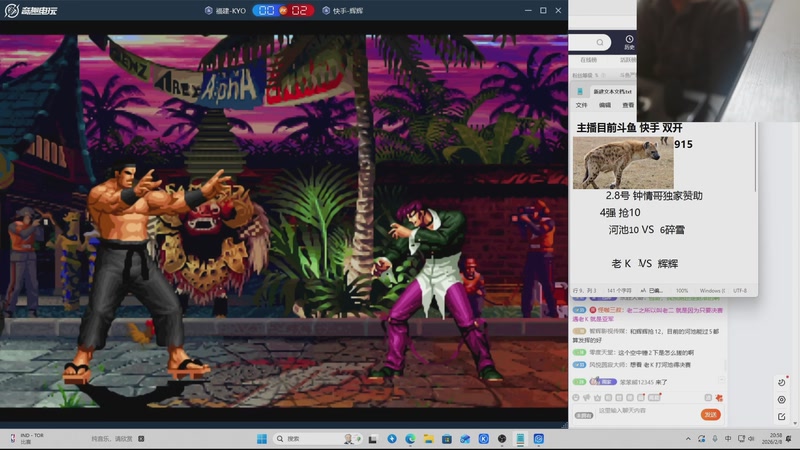This screenshot has width=800, height=450.
Task: Click the '4强 抢10' text line
Action: pyautogui.click(x=620, y=213)
